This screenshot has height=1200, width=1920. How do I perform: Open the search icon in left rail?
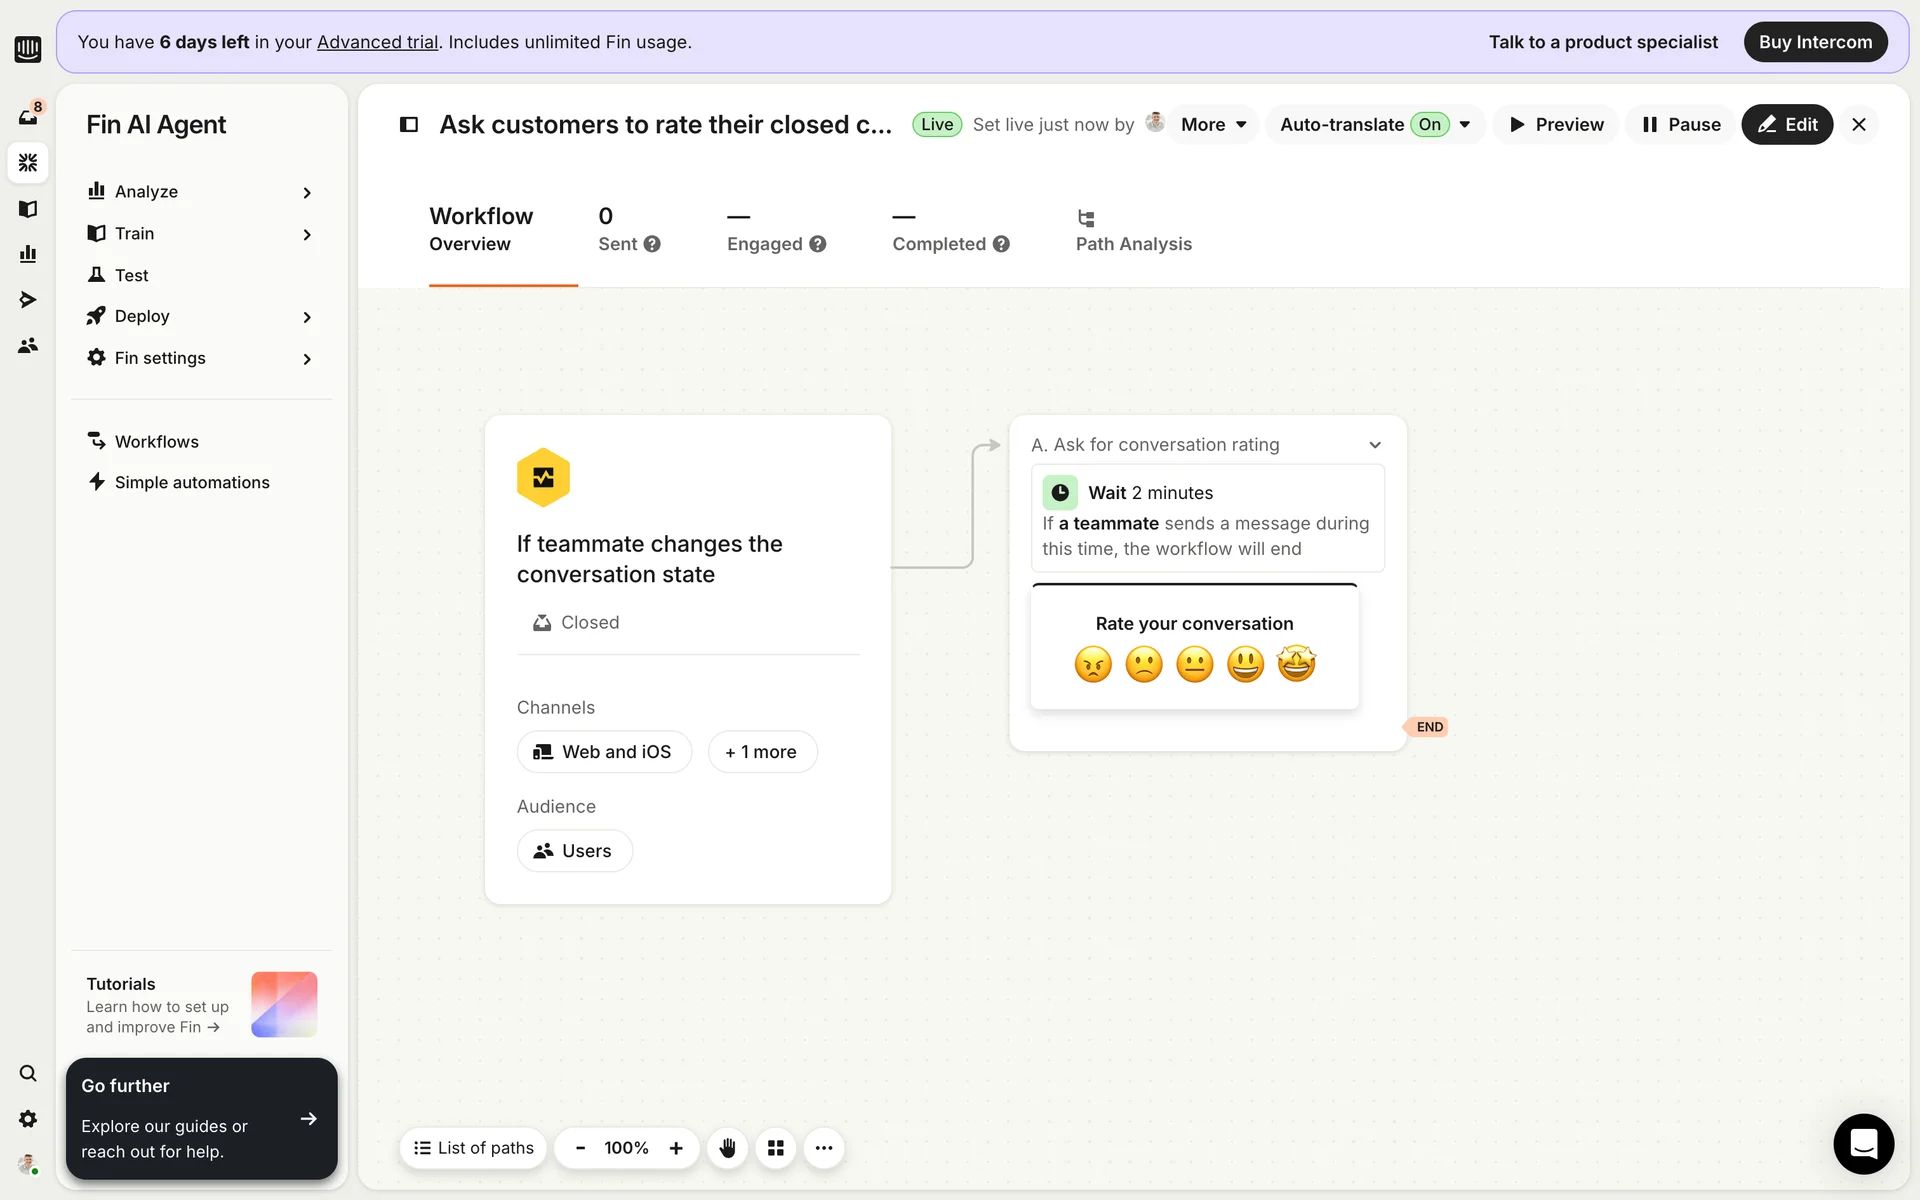click(28, 1073)
